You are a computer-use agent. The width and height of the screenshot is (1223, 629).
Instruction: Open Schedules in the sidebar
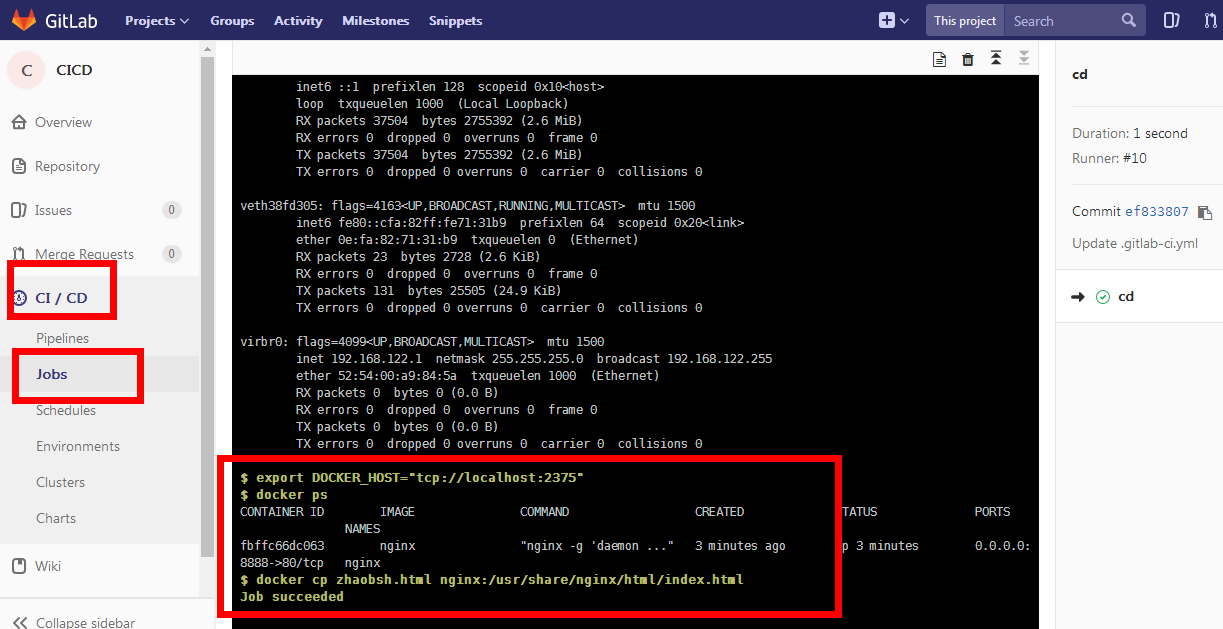pyautogui.click(x=66, y=410)
